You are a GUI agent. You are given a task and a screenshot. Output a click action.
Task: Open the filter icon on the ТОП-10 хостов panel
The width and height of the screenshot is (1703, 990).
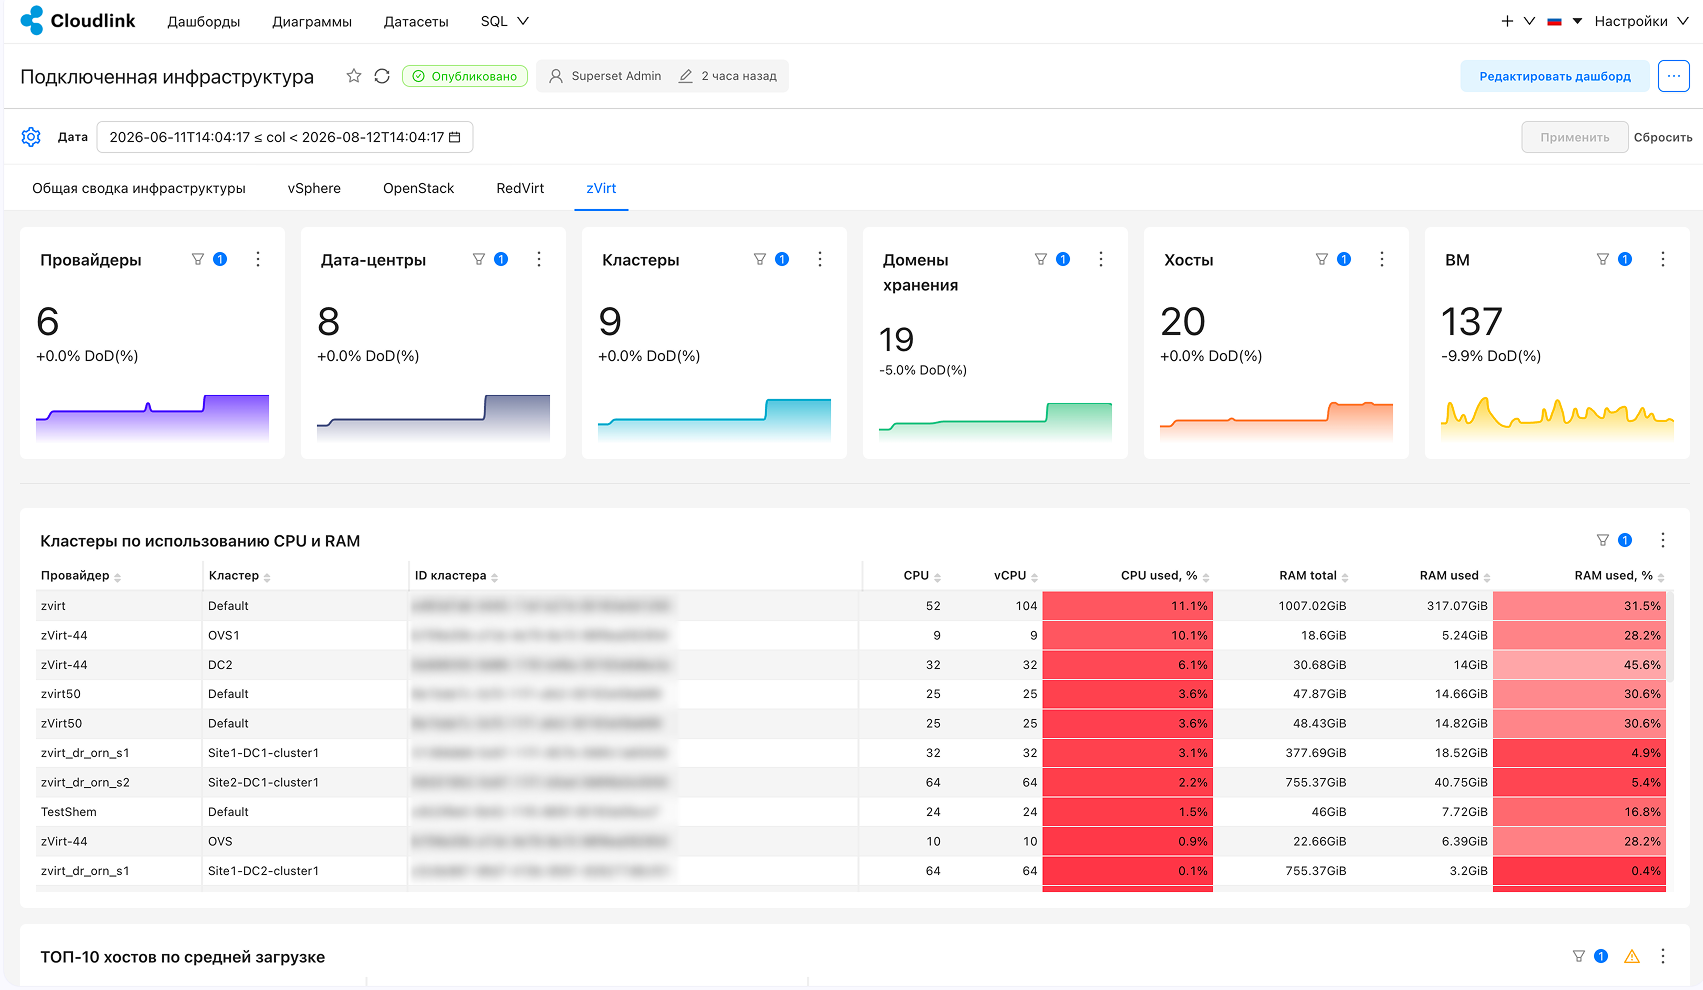coord(1579,956)
